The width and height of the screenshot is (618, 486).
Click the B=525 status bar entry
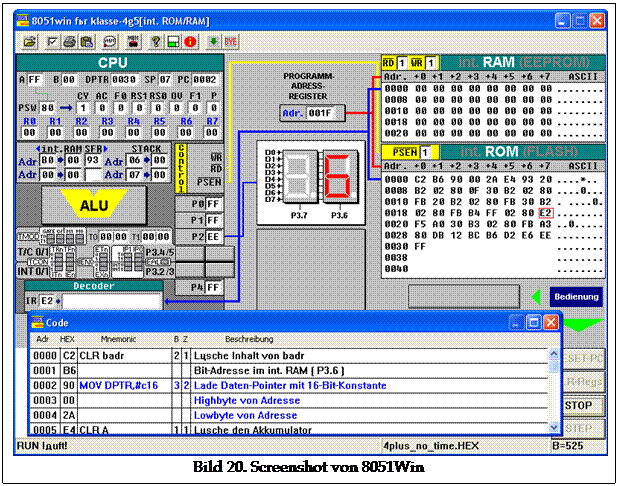pos(568,446)
